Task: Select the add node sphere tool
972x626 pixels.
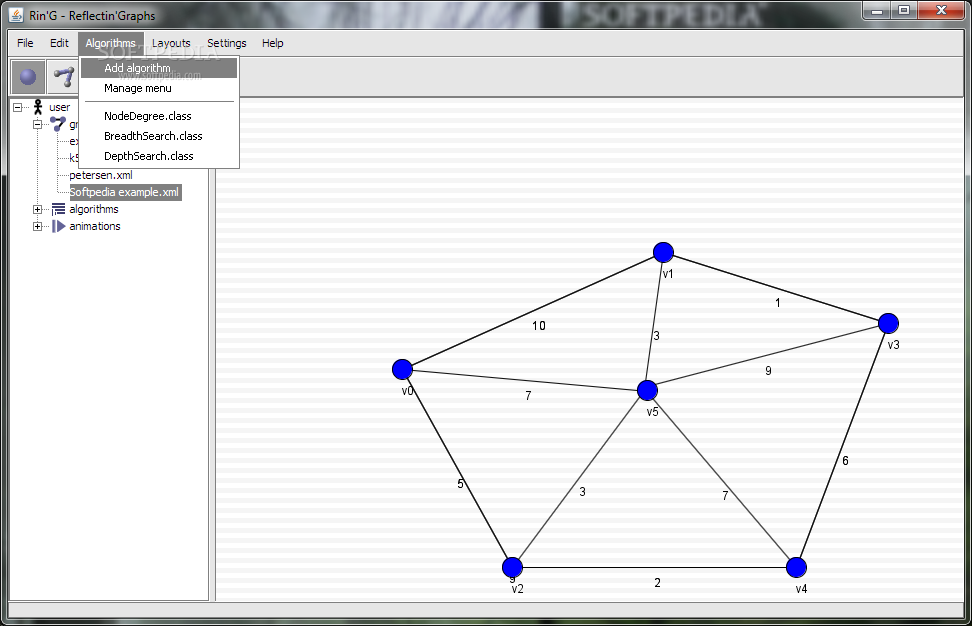Action: click(28, 77)
